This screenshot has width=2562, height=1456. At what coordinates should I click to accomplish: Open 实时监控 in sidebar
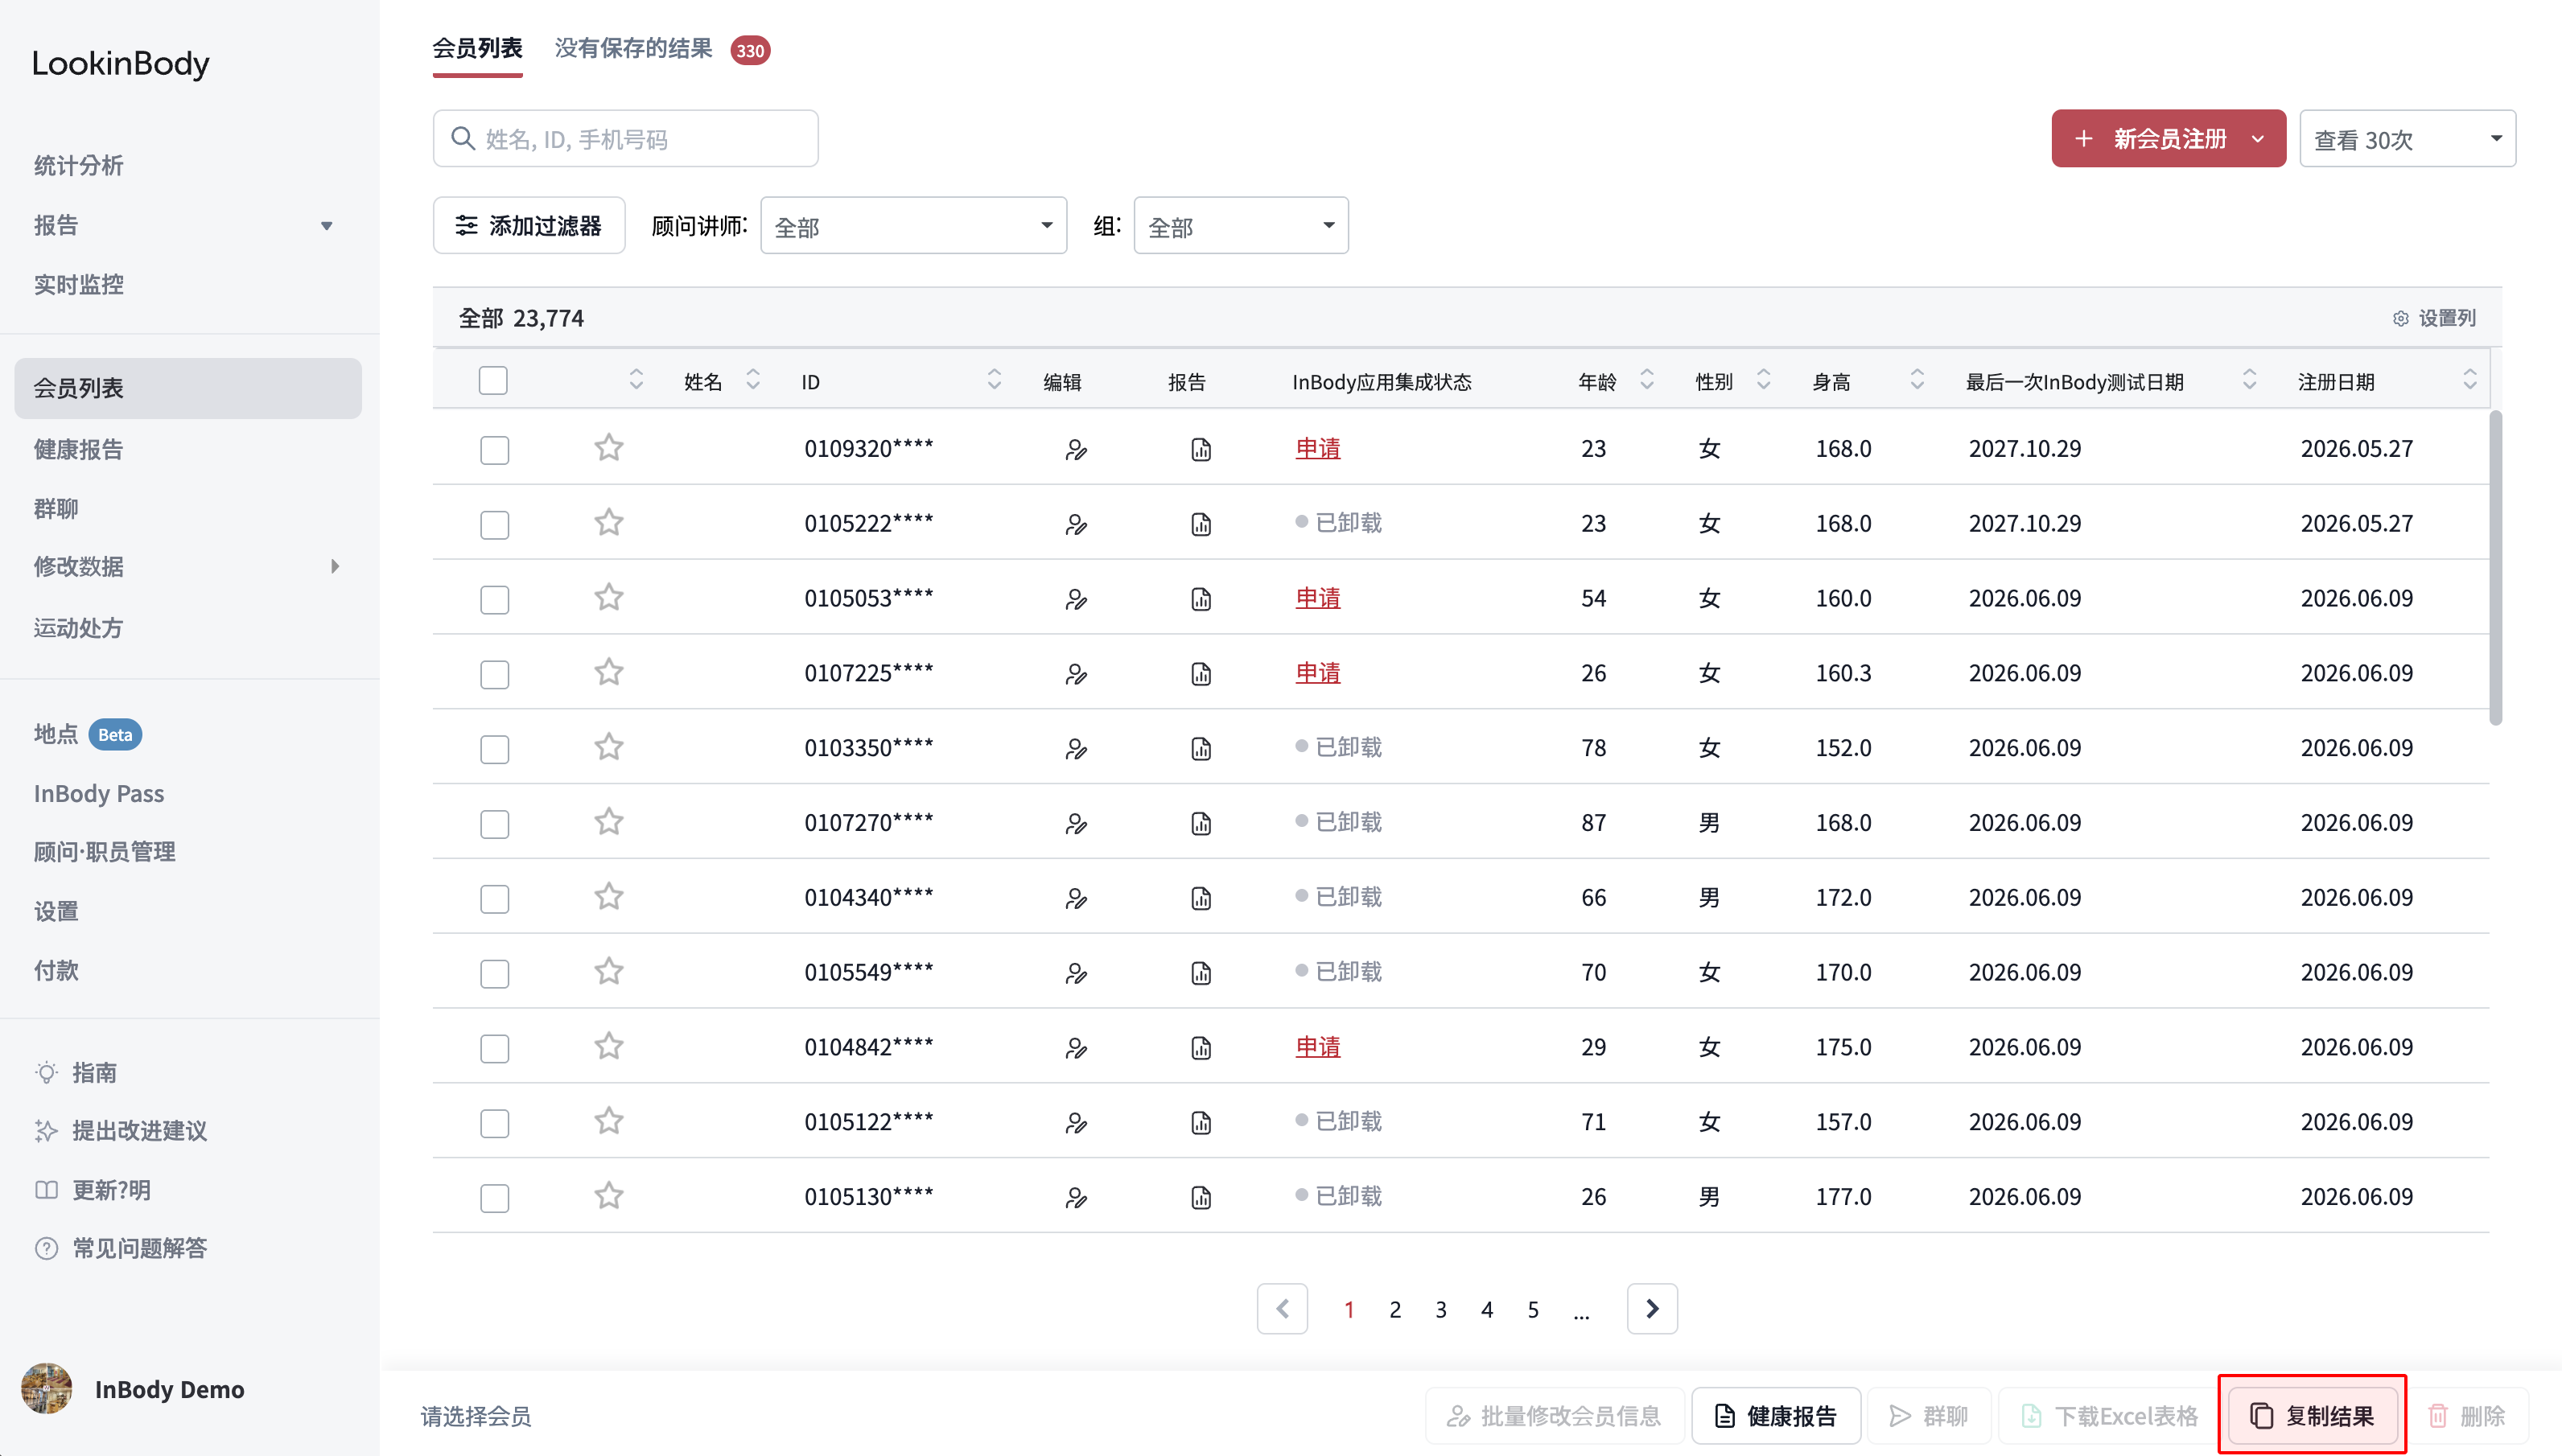point(78,285)
